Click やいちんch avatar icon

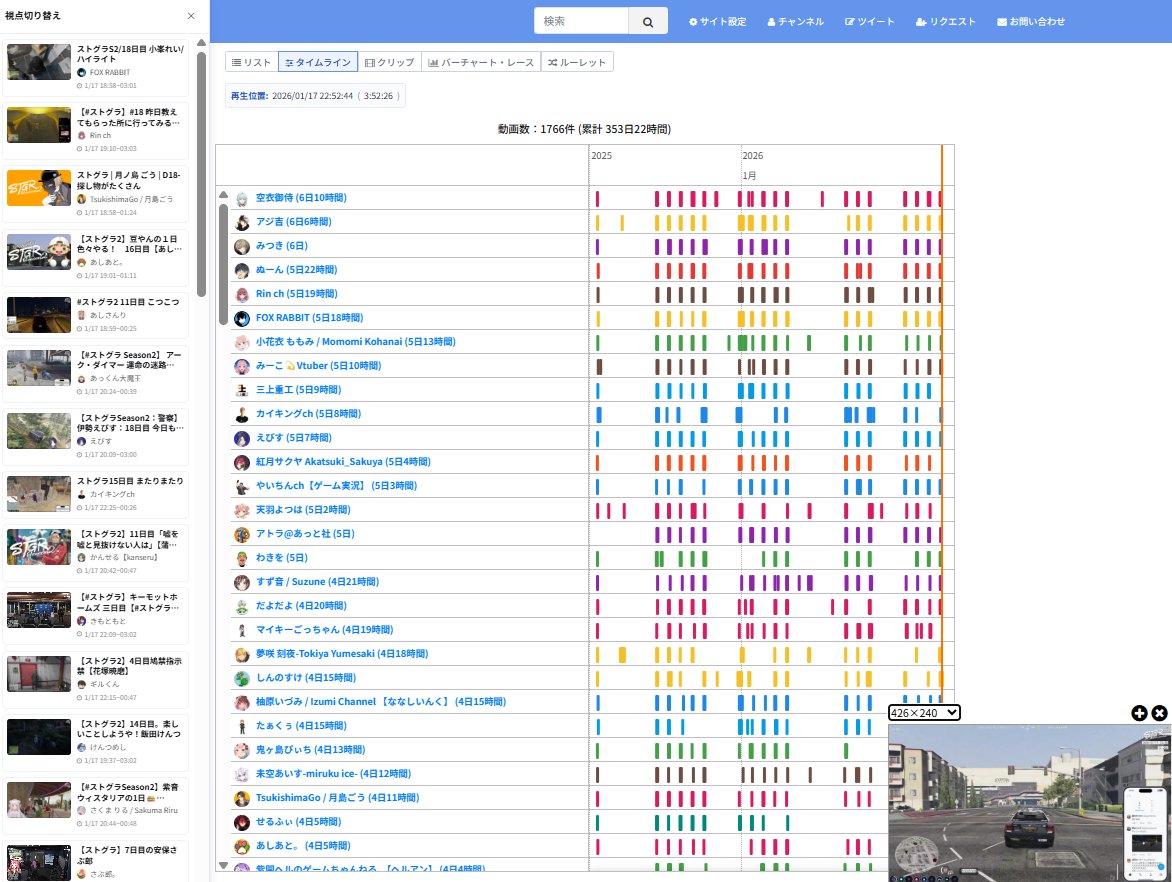(x=241, y=487)
